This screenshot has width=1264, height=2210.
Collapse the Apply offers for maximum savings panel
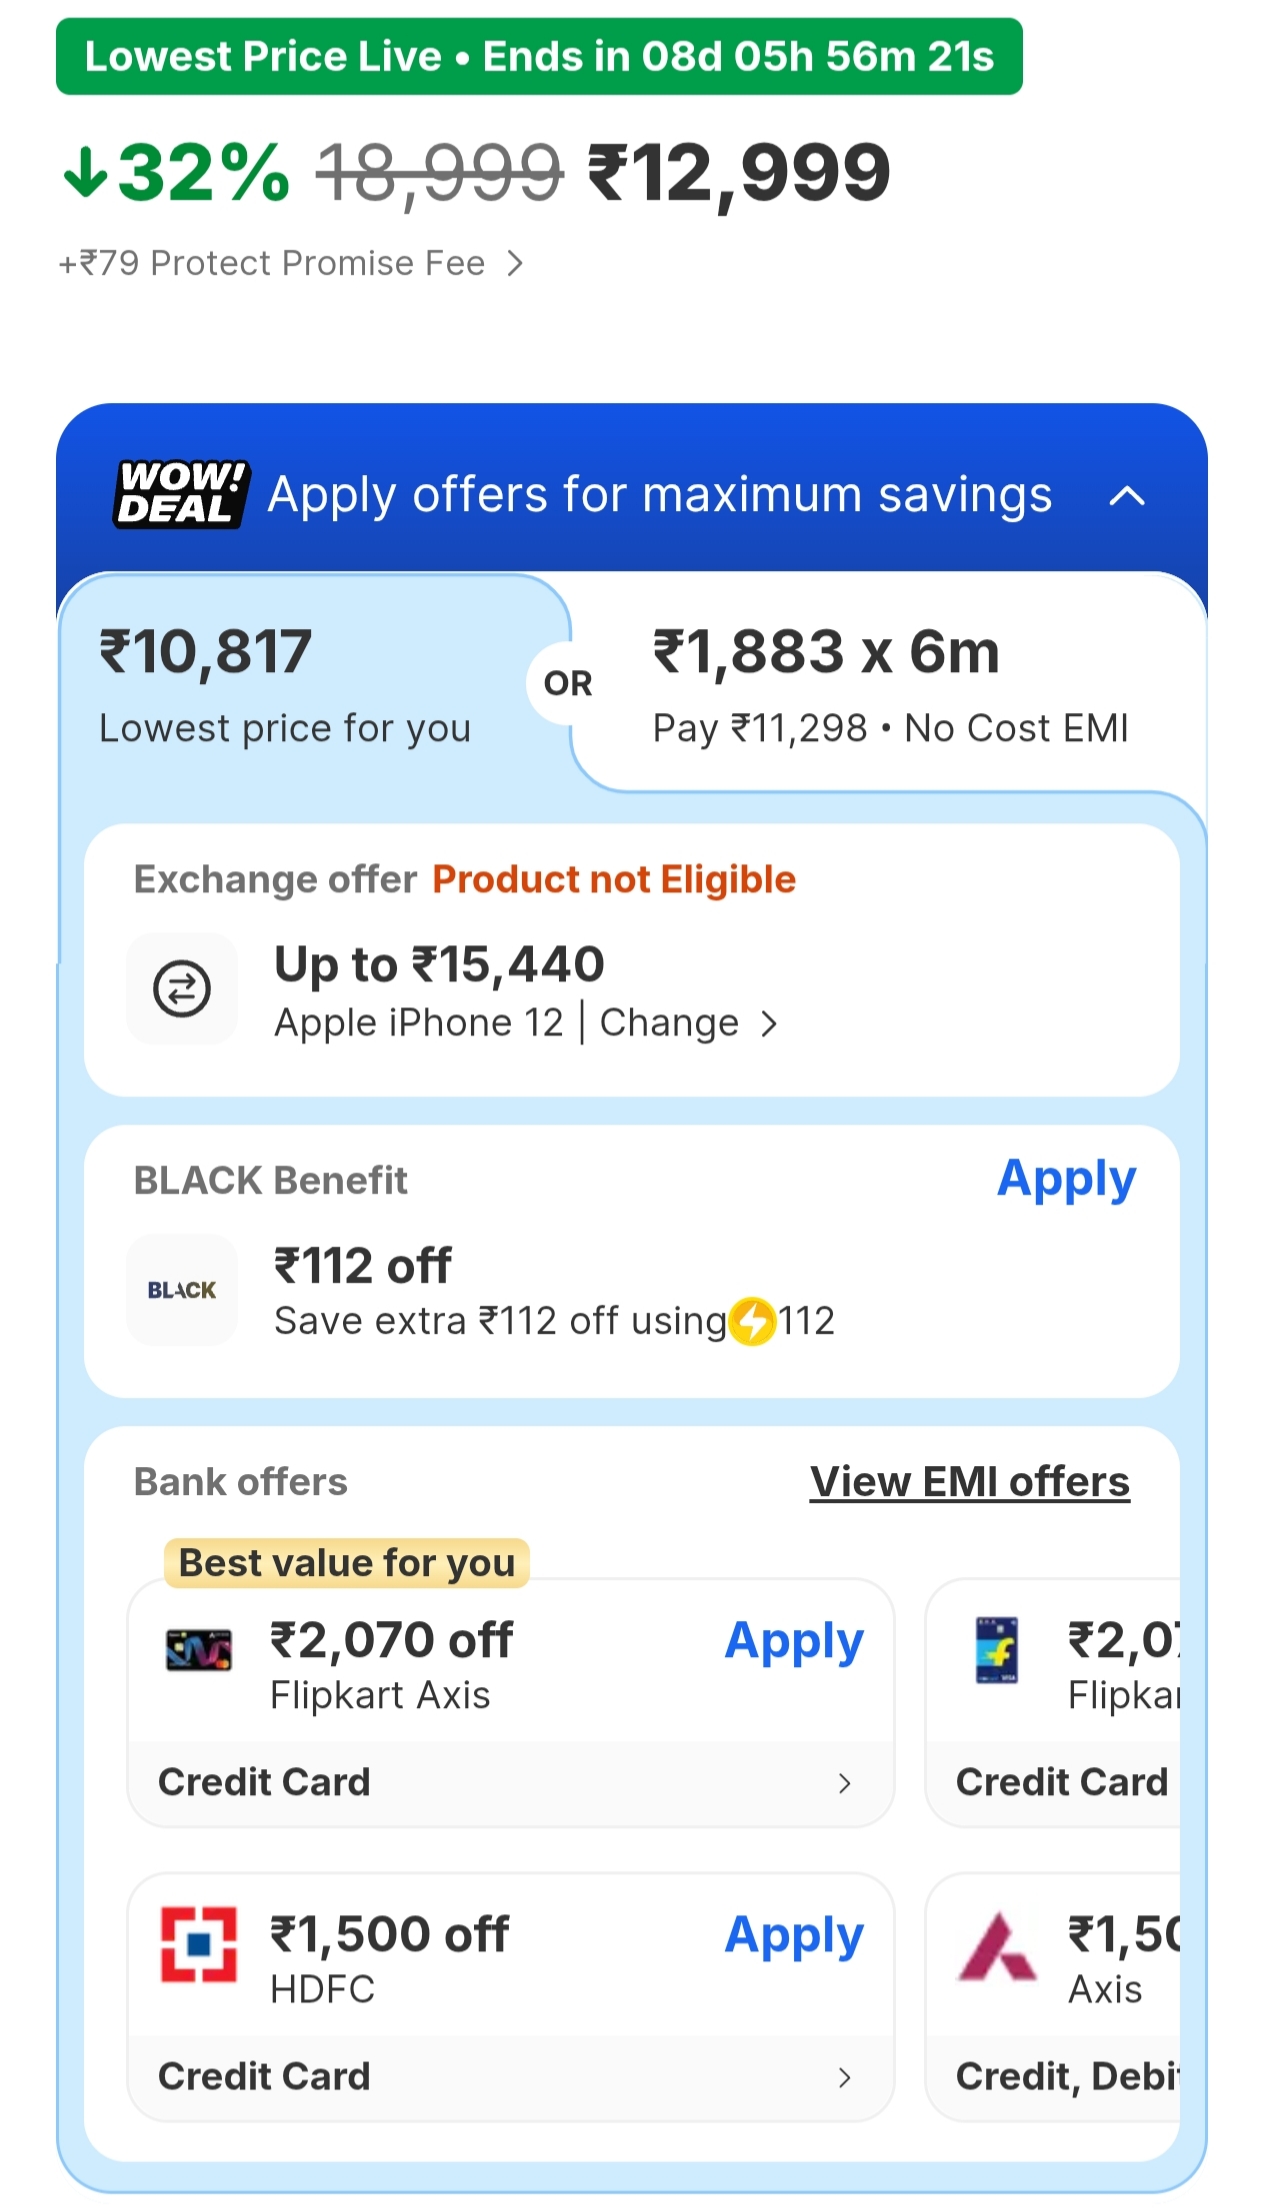coord(1127,496)
